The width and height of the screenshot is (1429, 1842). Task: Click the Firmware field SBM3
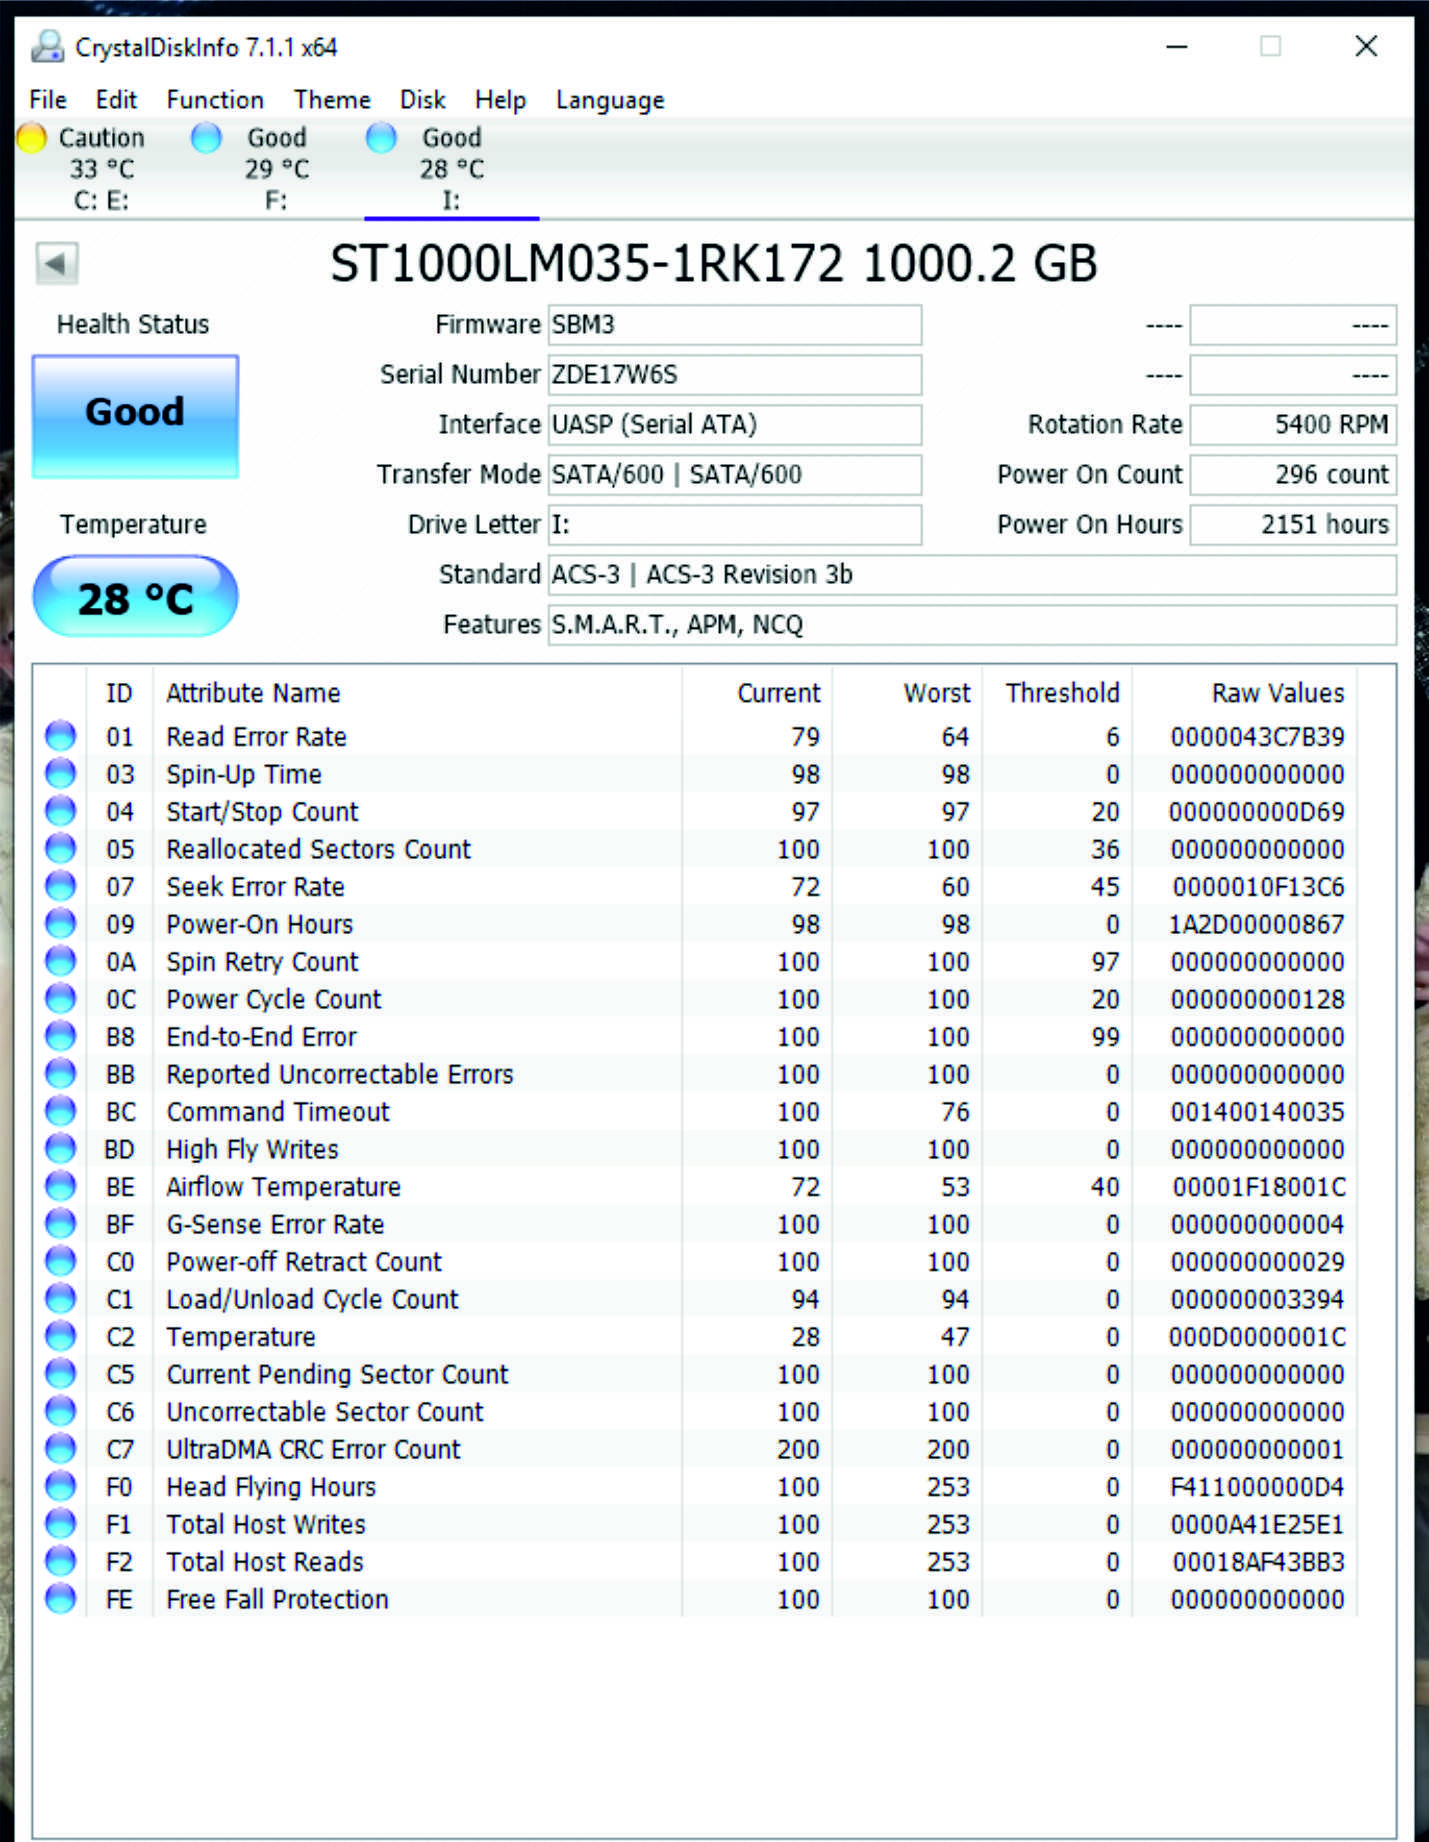point(734,325)
